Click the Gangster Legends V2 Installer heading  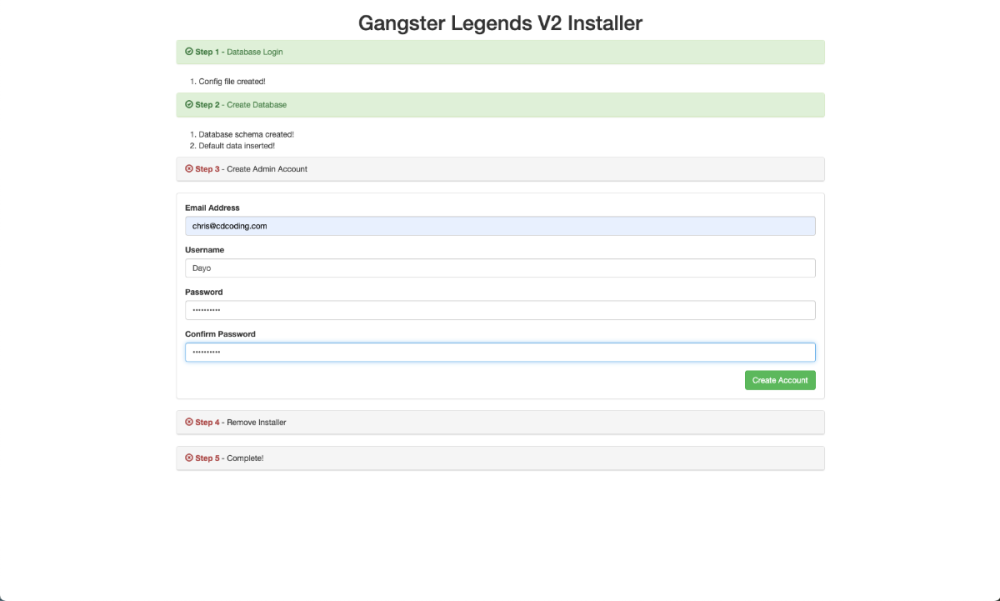pyautogui.click(x=500, y=22)
